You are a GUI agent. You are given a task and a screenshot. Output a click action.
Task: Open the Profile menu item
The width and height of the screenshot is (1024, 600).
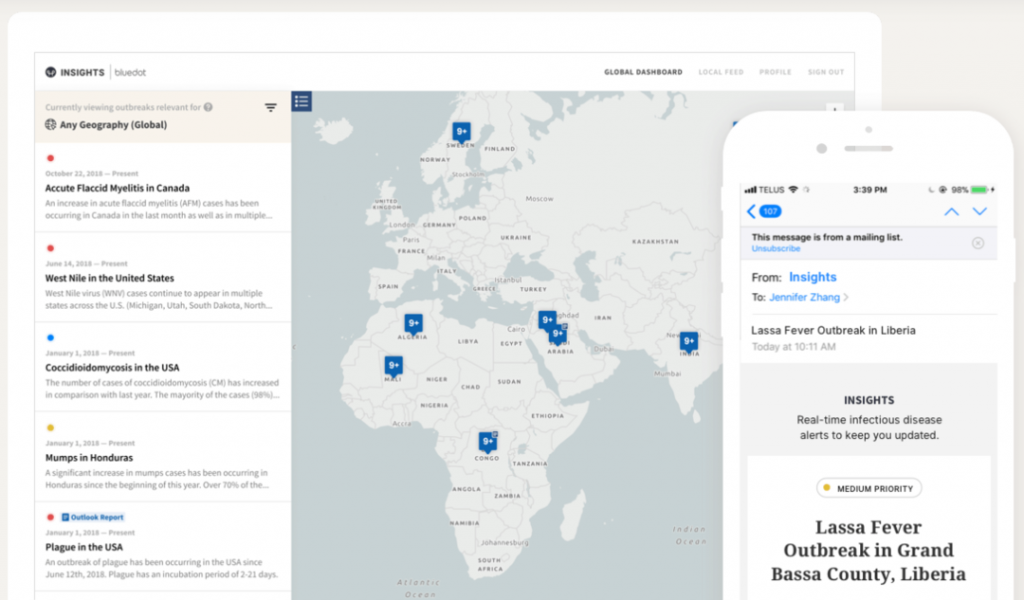(775, 72)
